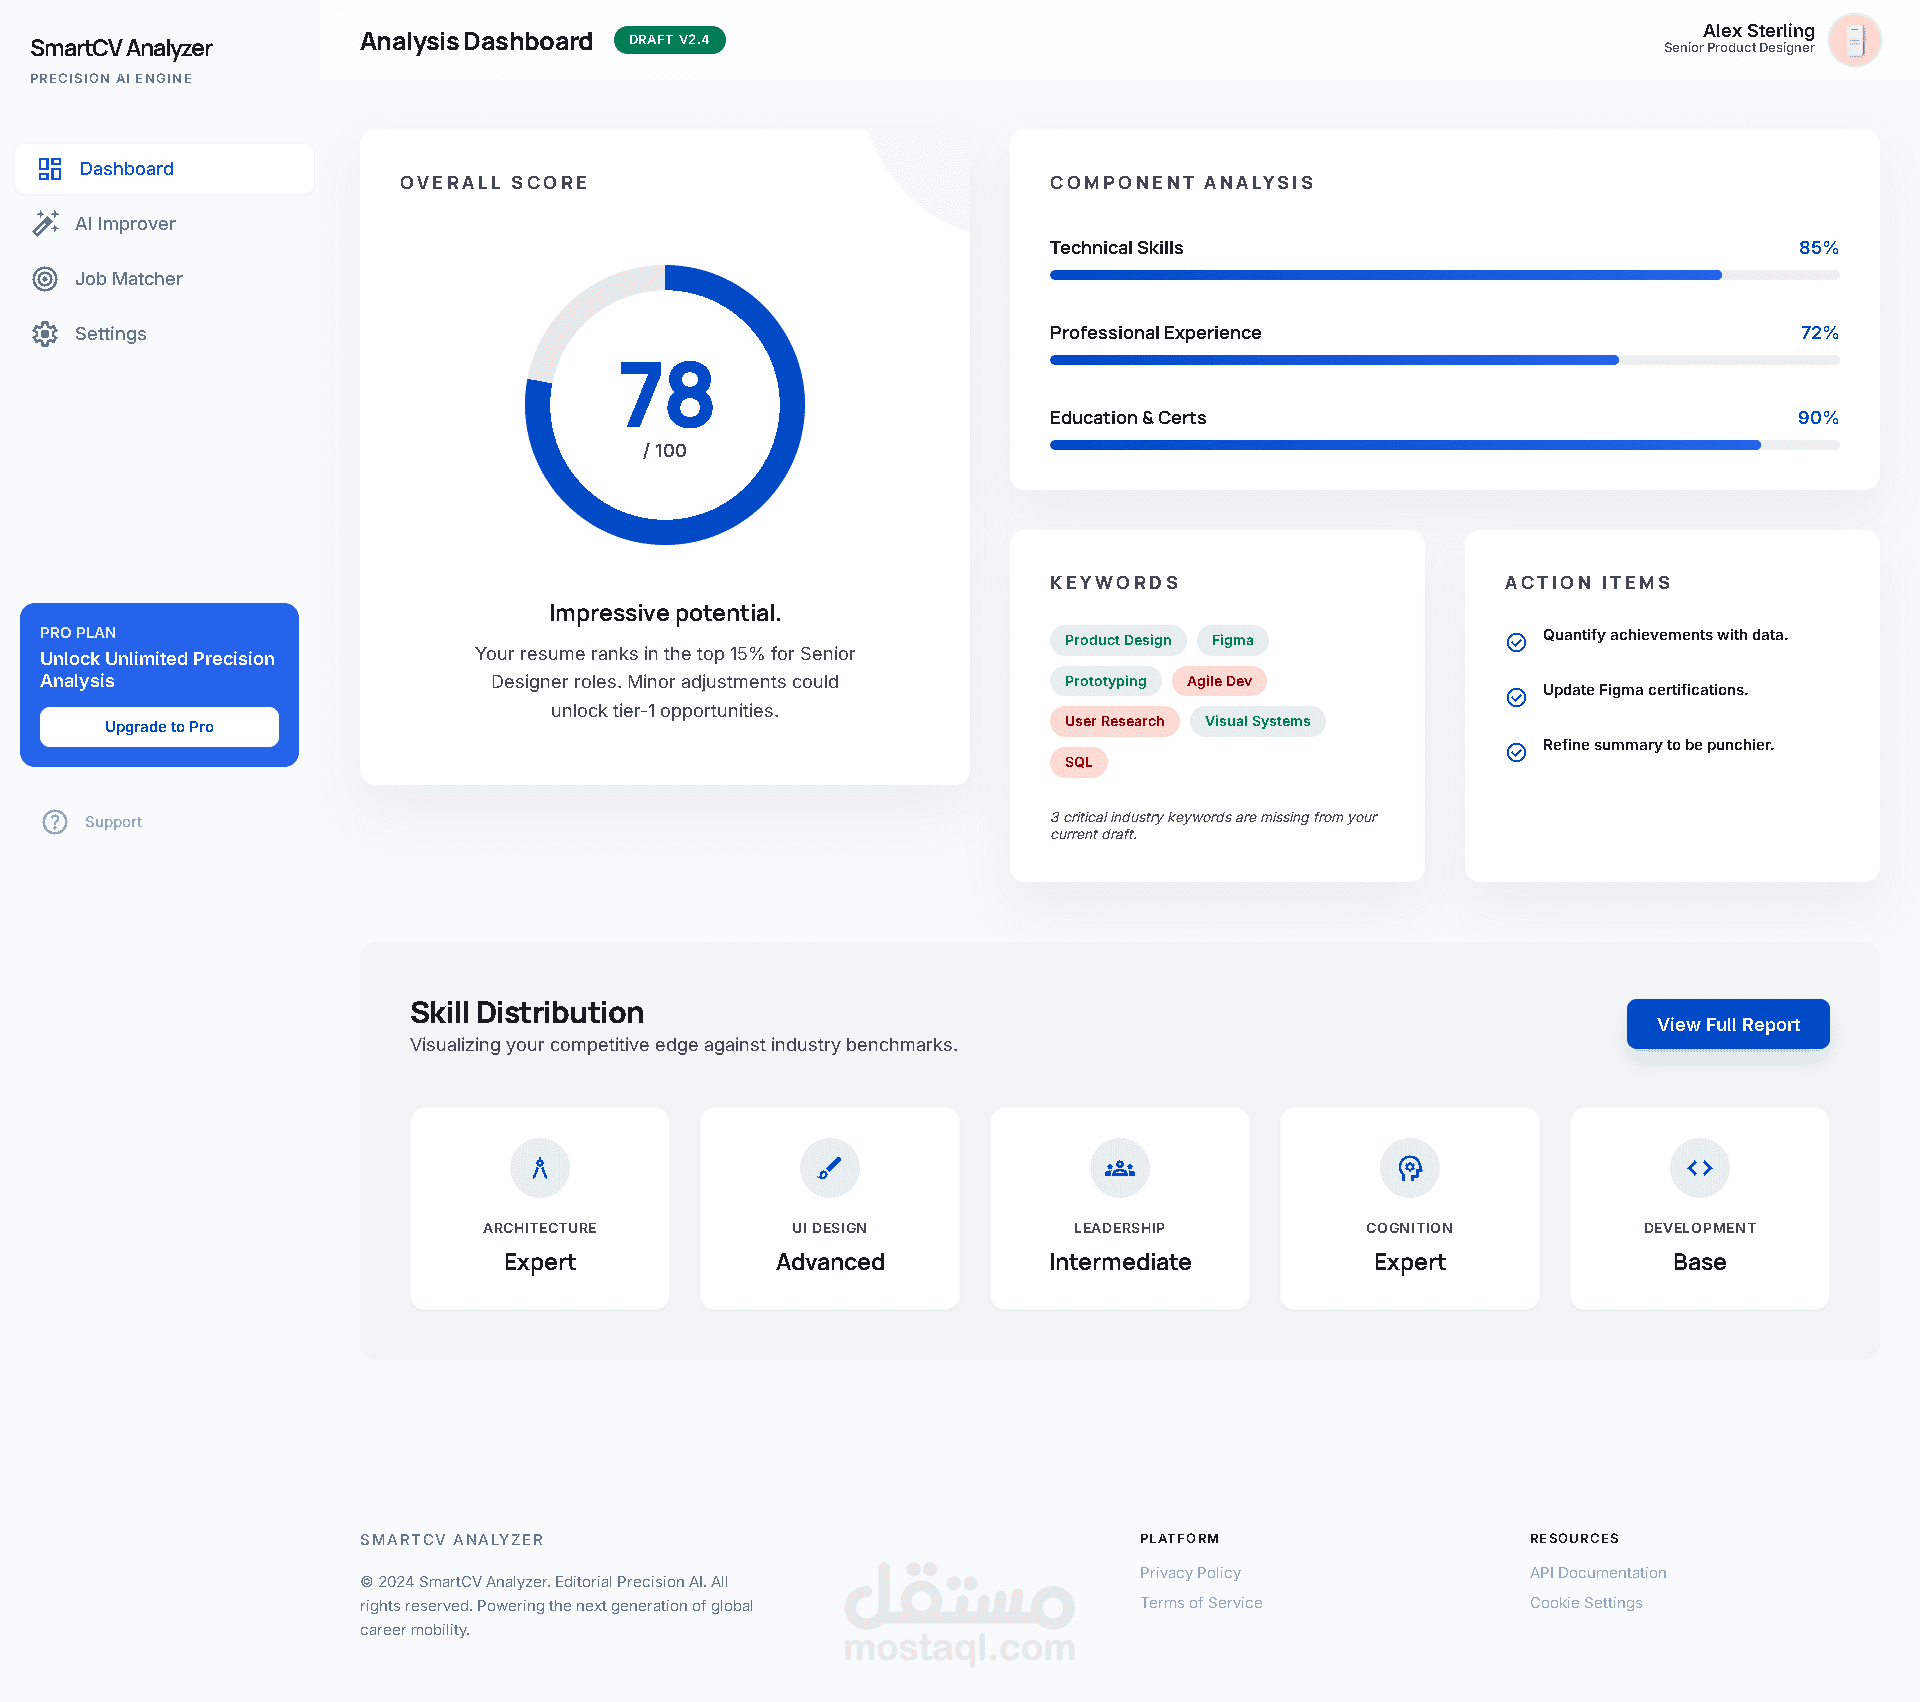
Task: Click the Support question mark icon
Action: point(55,822)
